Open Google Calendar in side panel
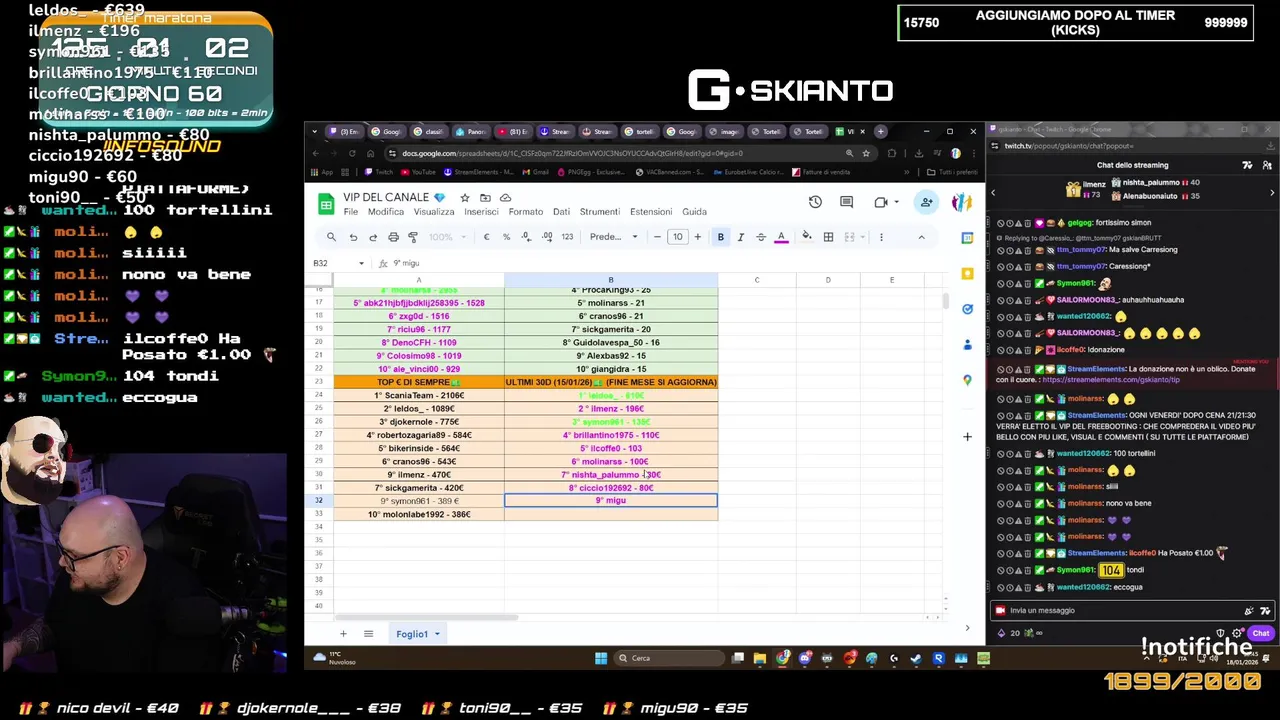 967,238
